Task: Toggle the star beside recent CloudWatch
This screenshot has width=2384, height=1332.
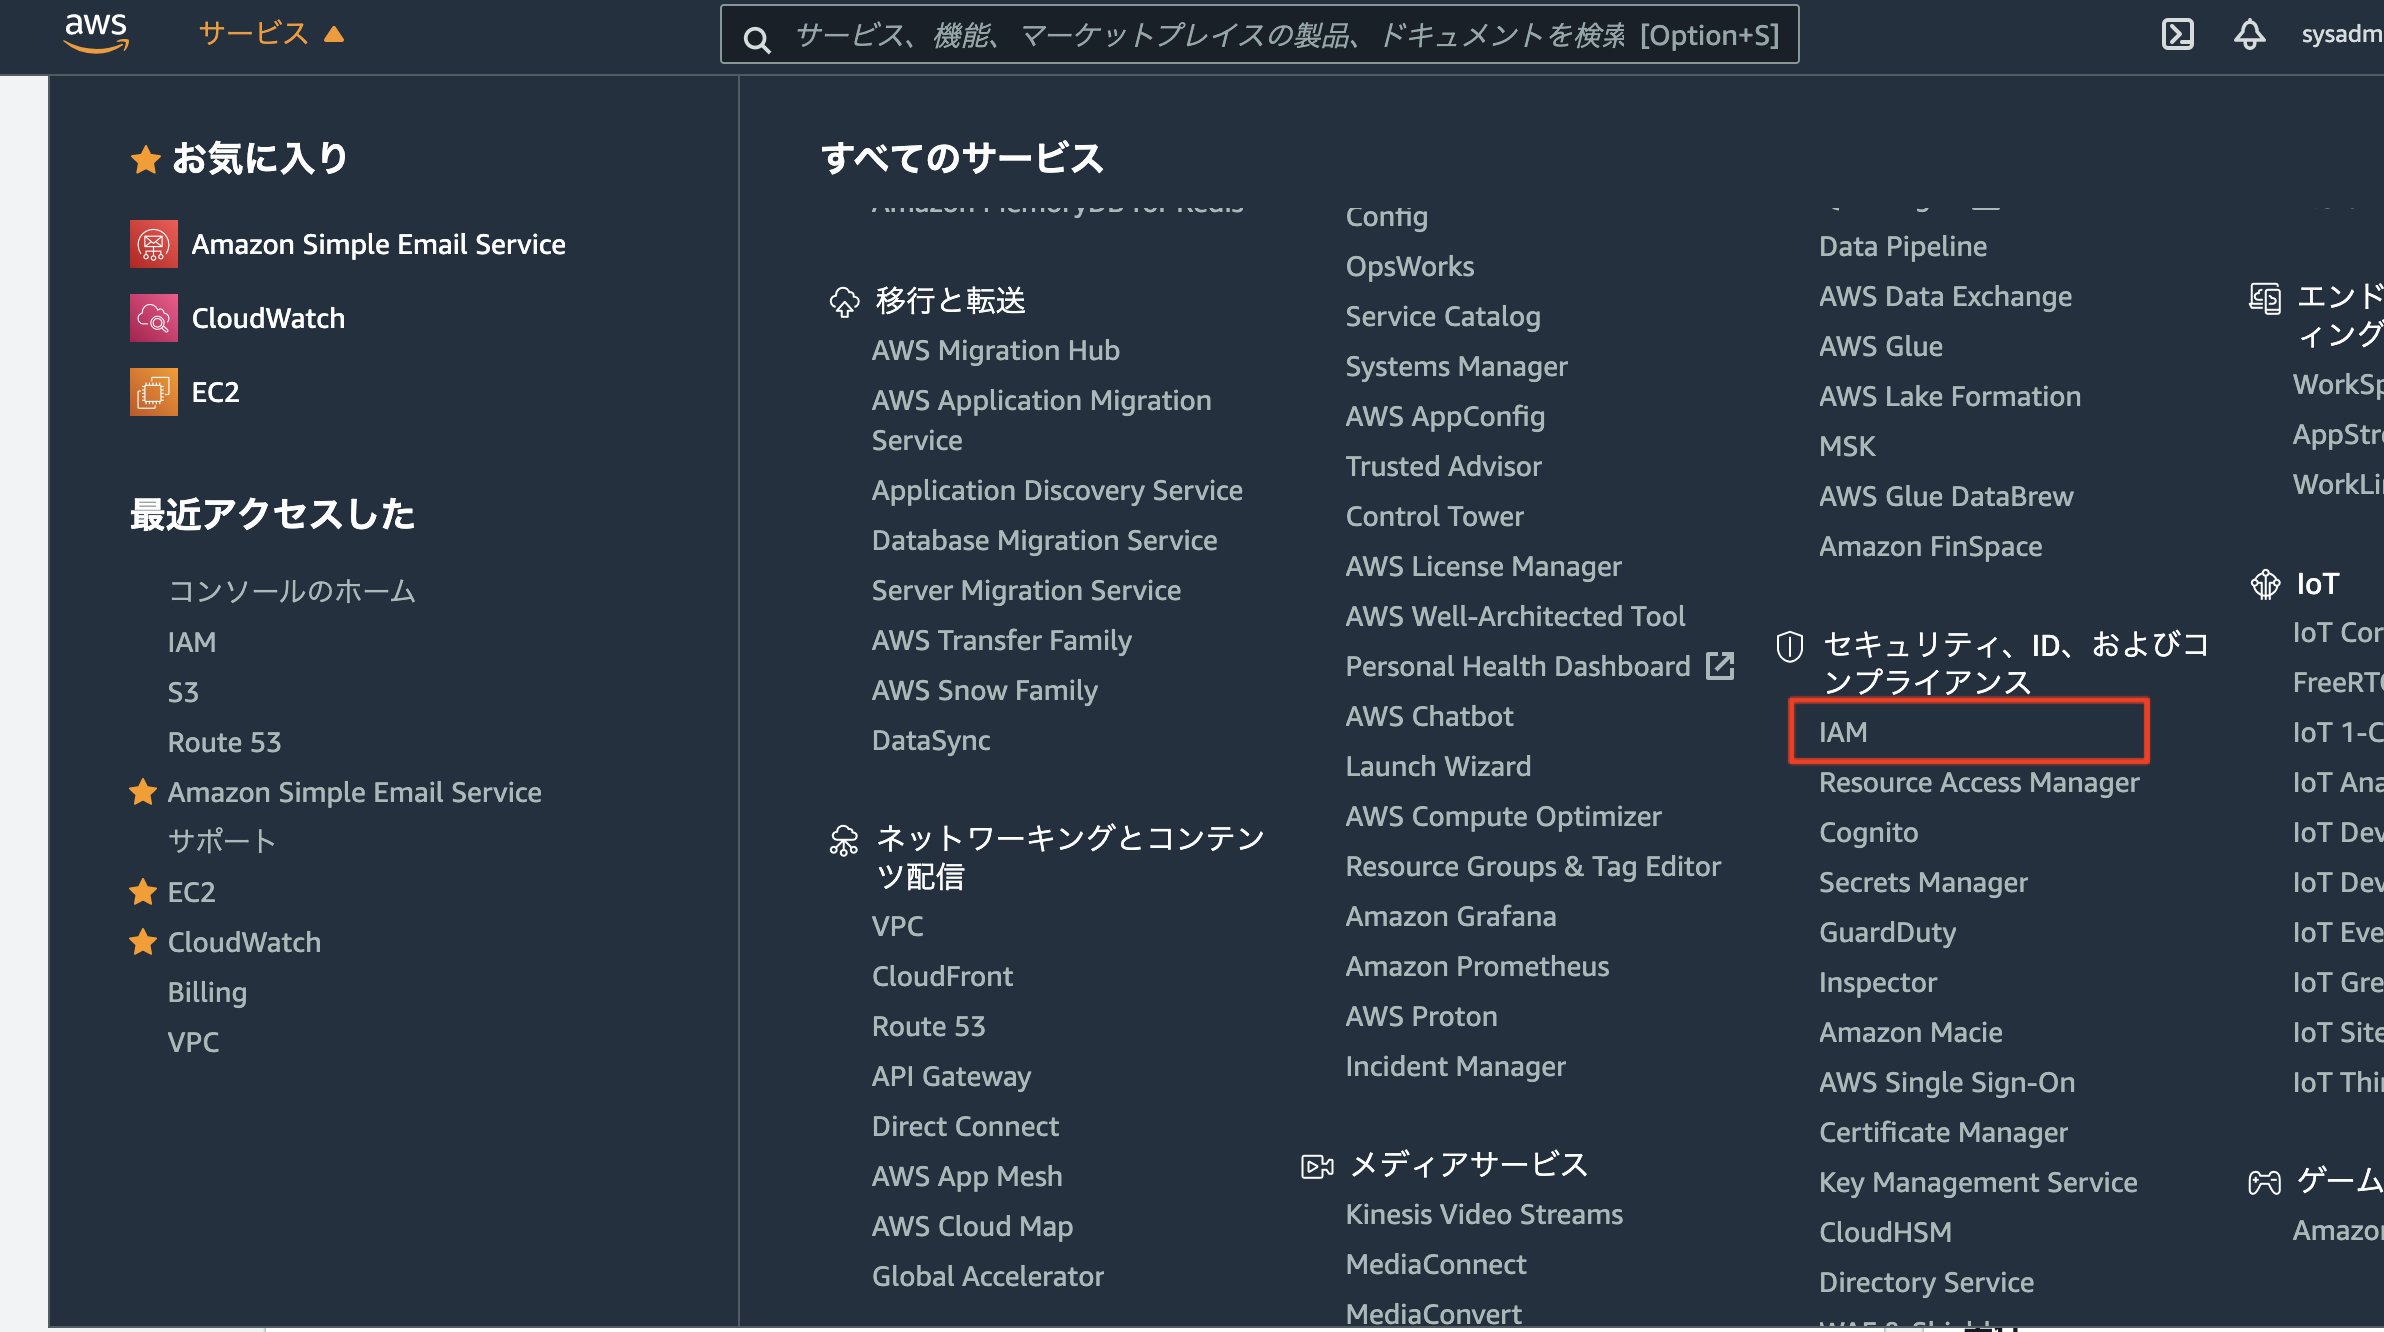Action: [143, 942]
